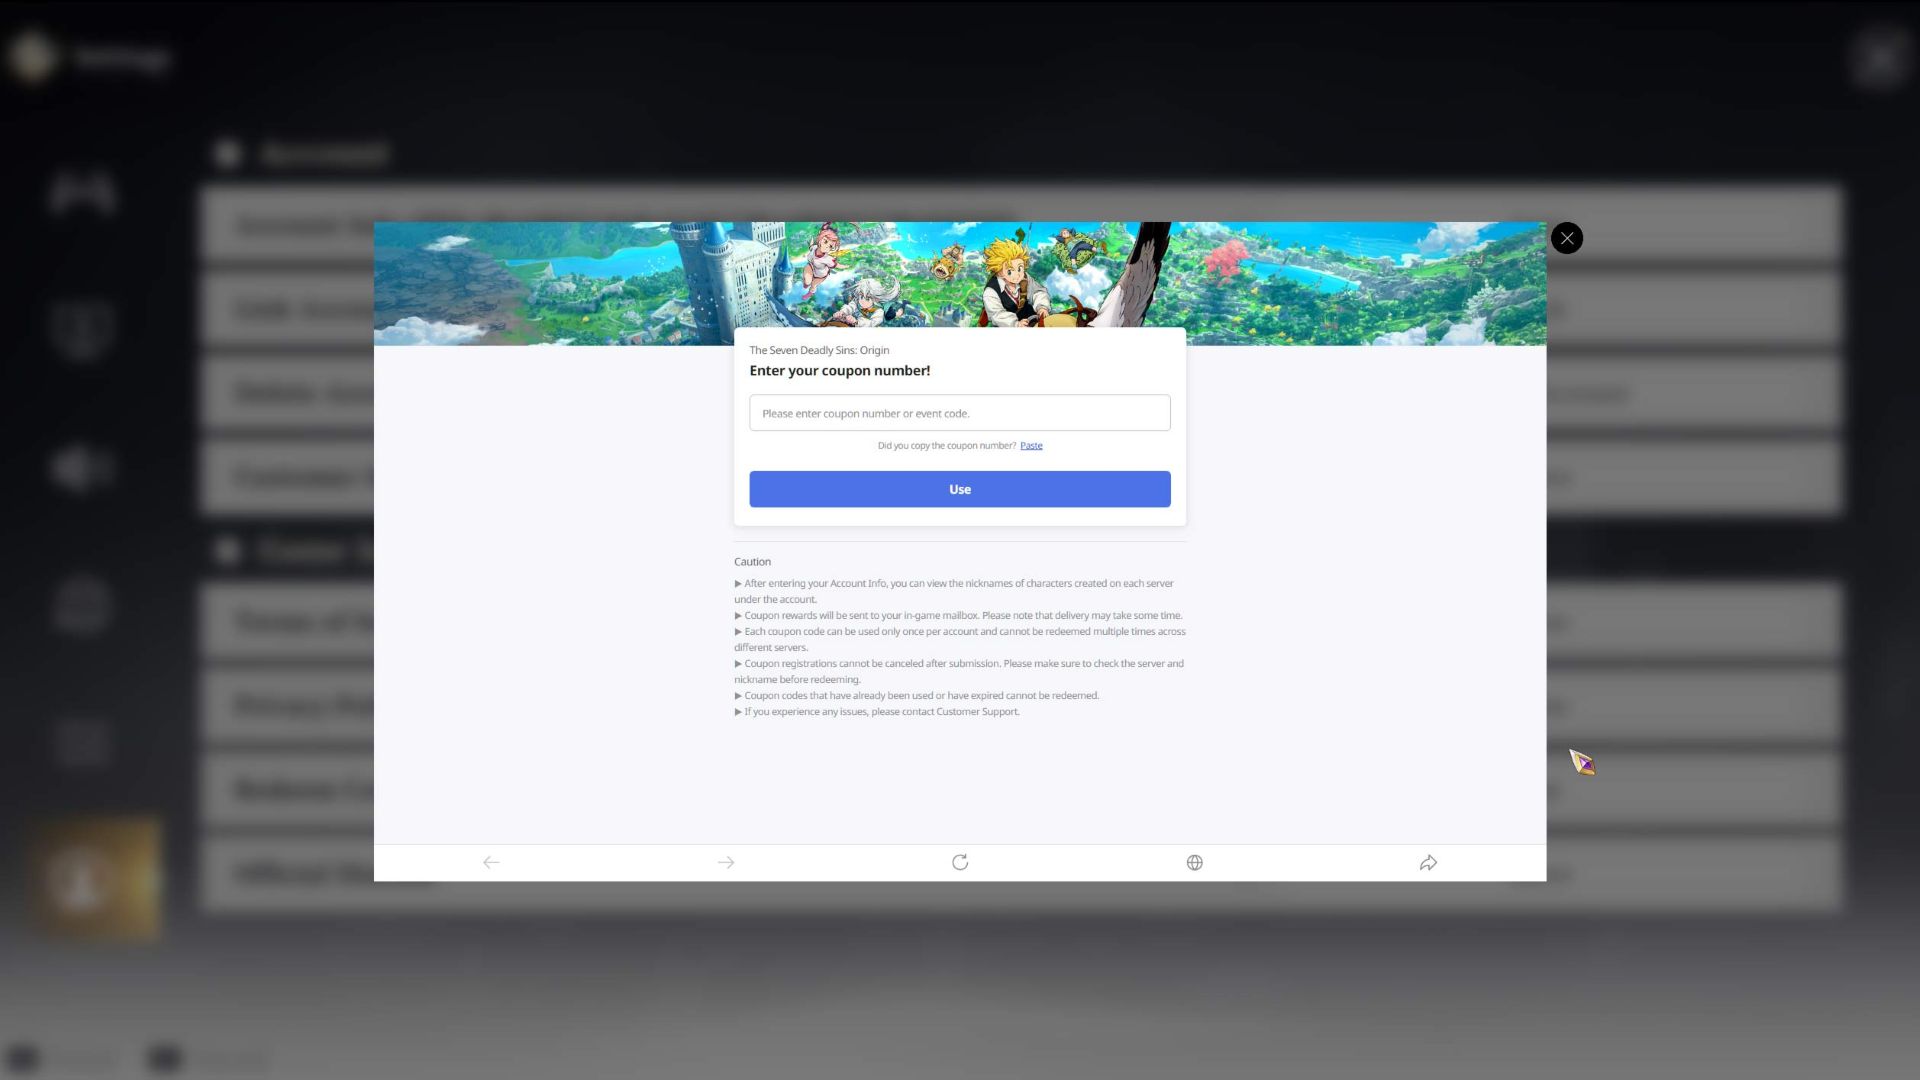Viewport: 1920px width, 1080px height.
Task: Click the Paste link
Action: [1031, 446]
